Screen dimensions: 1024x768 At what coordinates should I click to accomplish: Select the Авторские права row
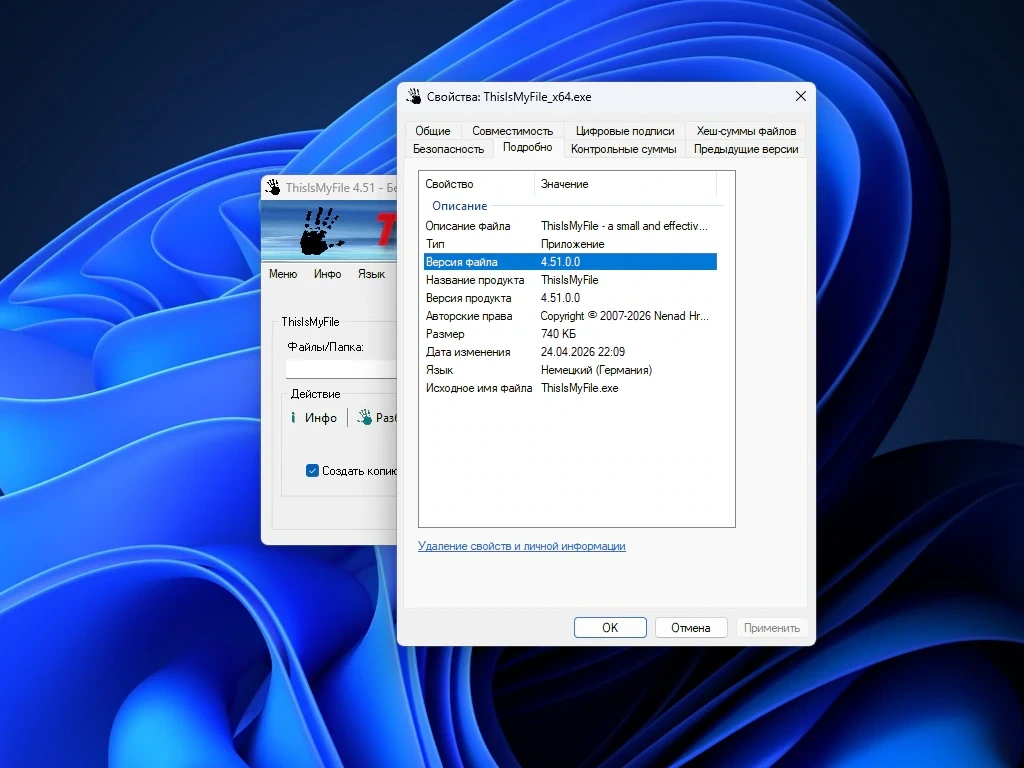(x=570, y=316)
